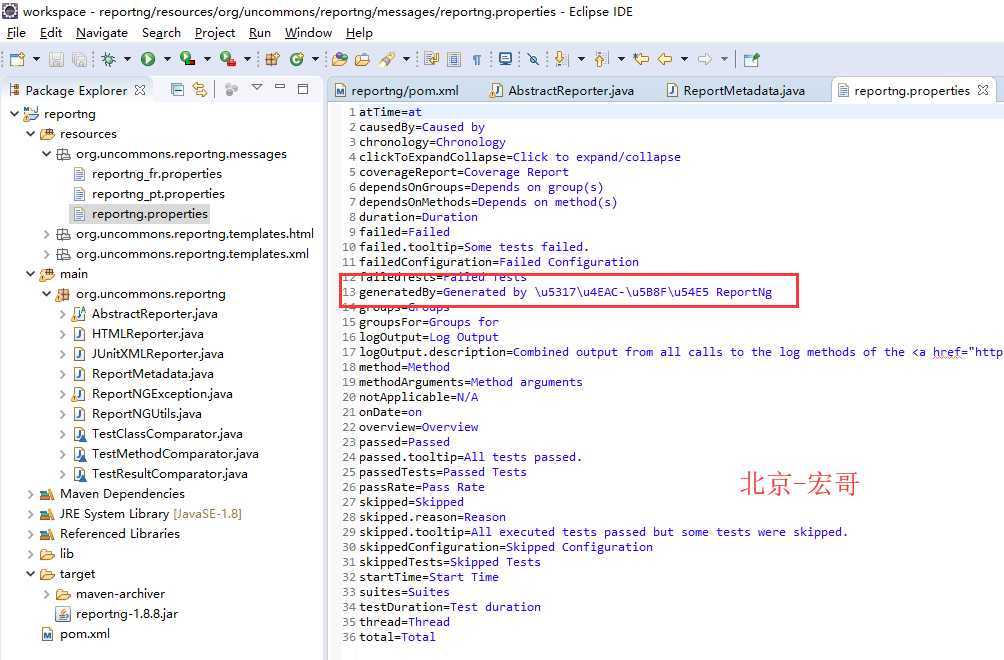Click the Back navigation arrow icon
The image size is (1004, 660).
click(x=664, y=60)
